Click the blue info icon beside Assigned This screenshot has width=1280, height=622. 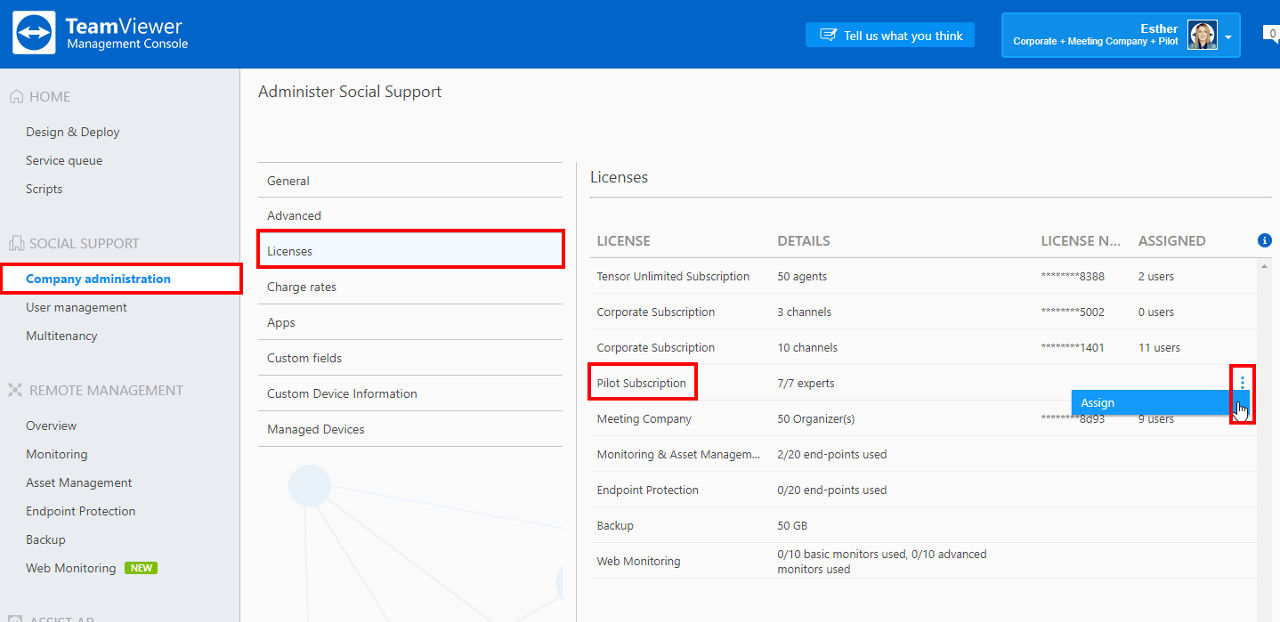1265,240
